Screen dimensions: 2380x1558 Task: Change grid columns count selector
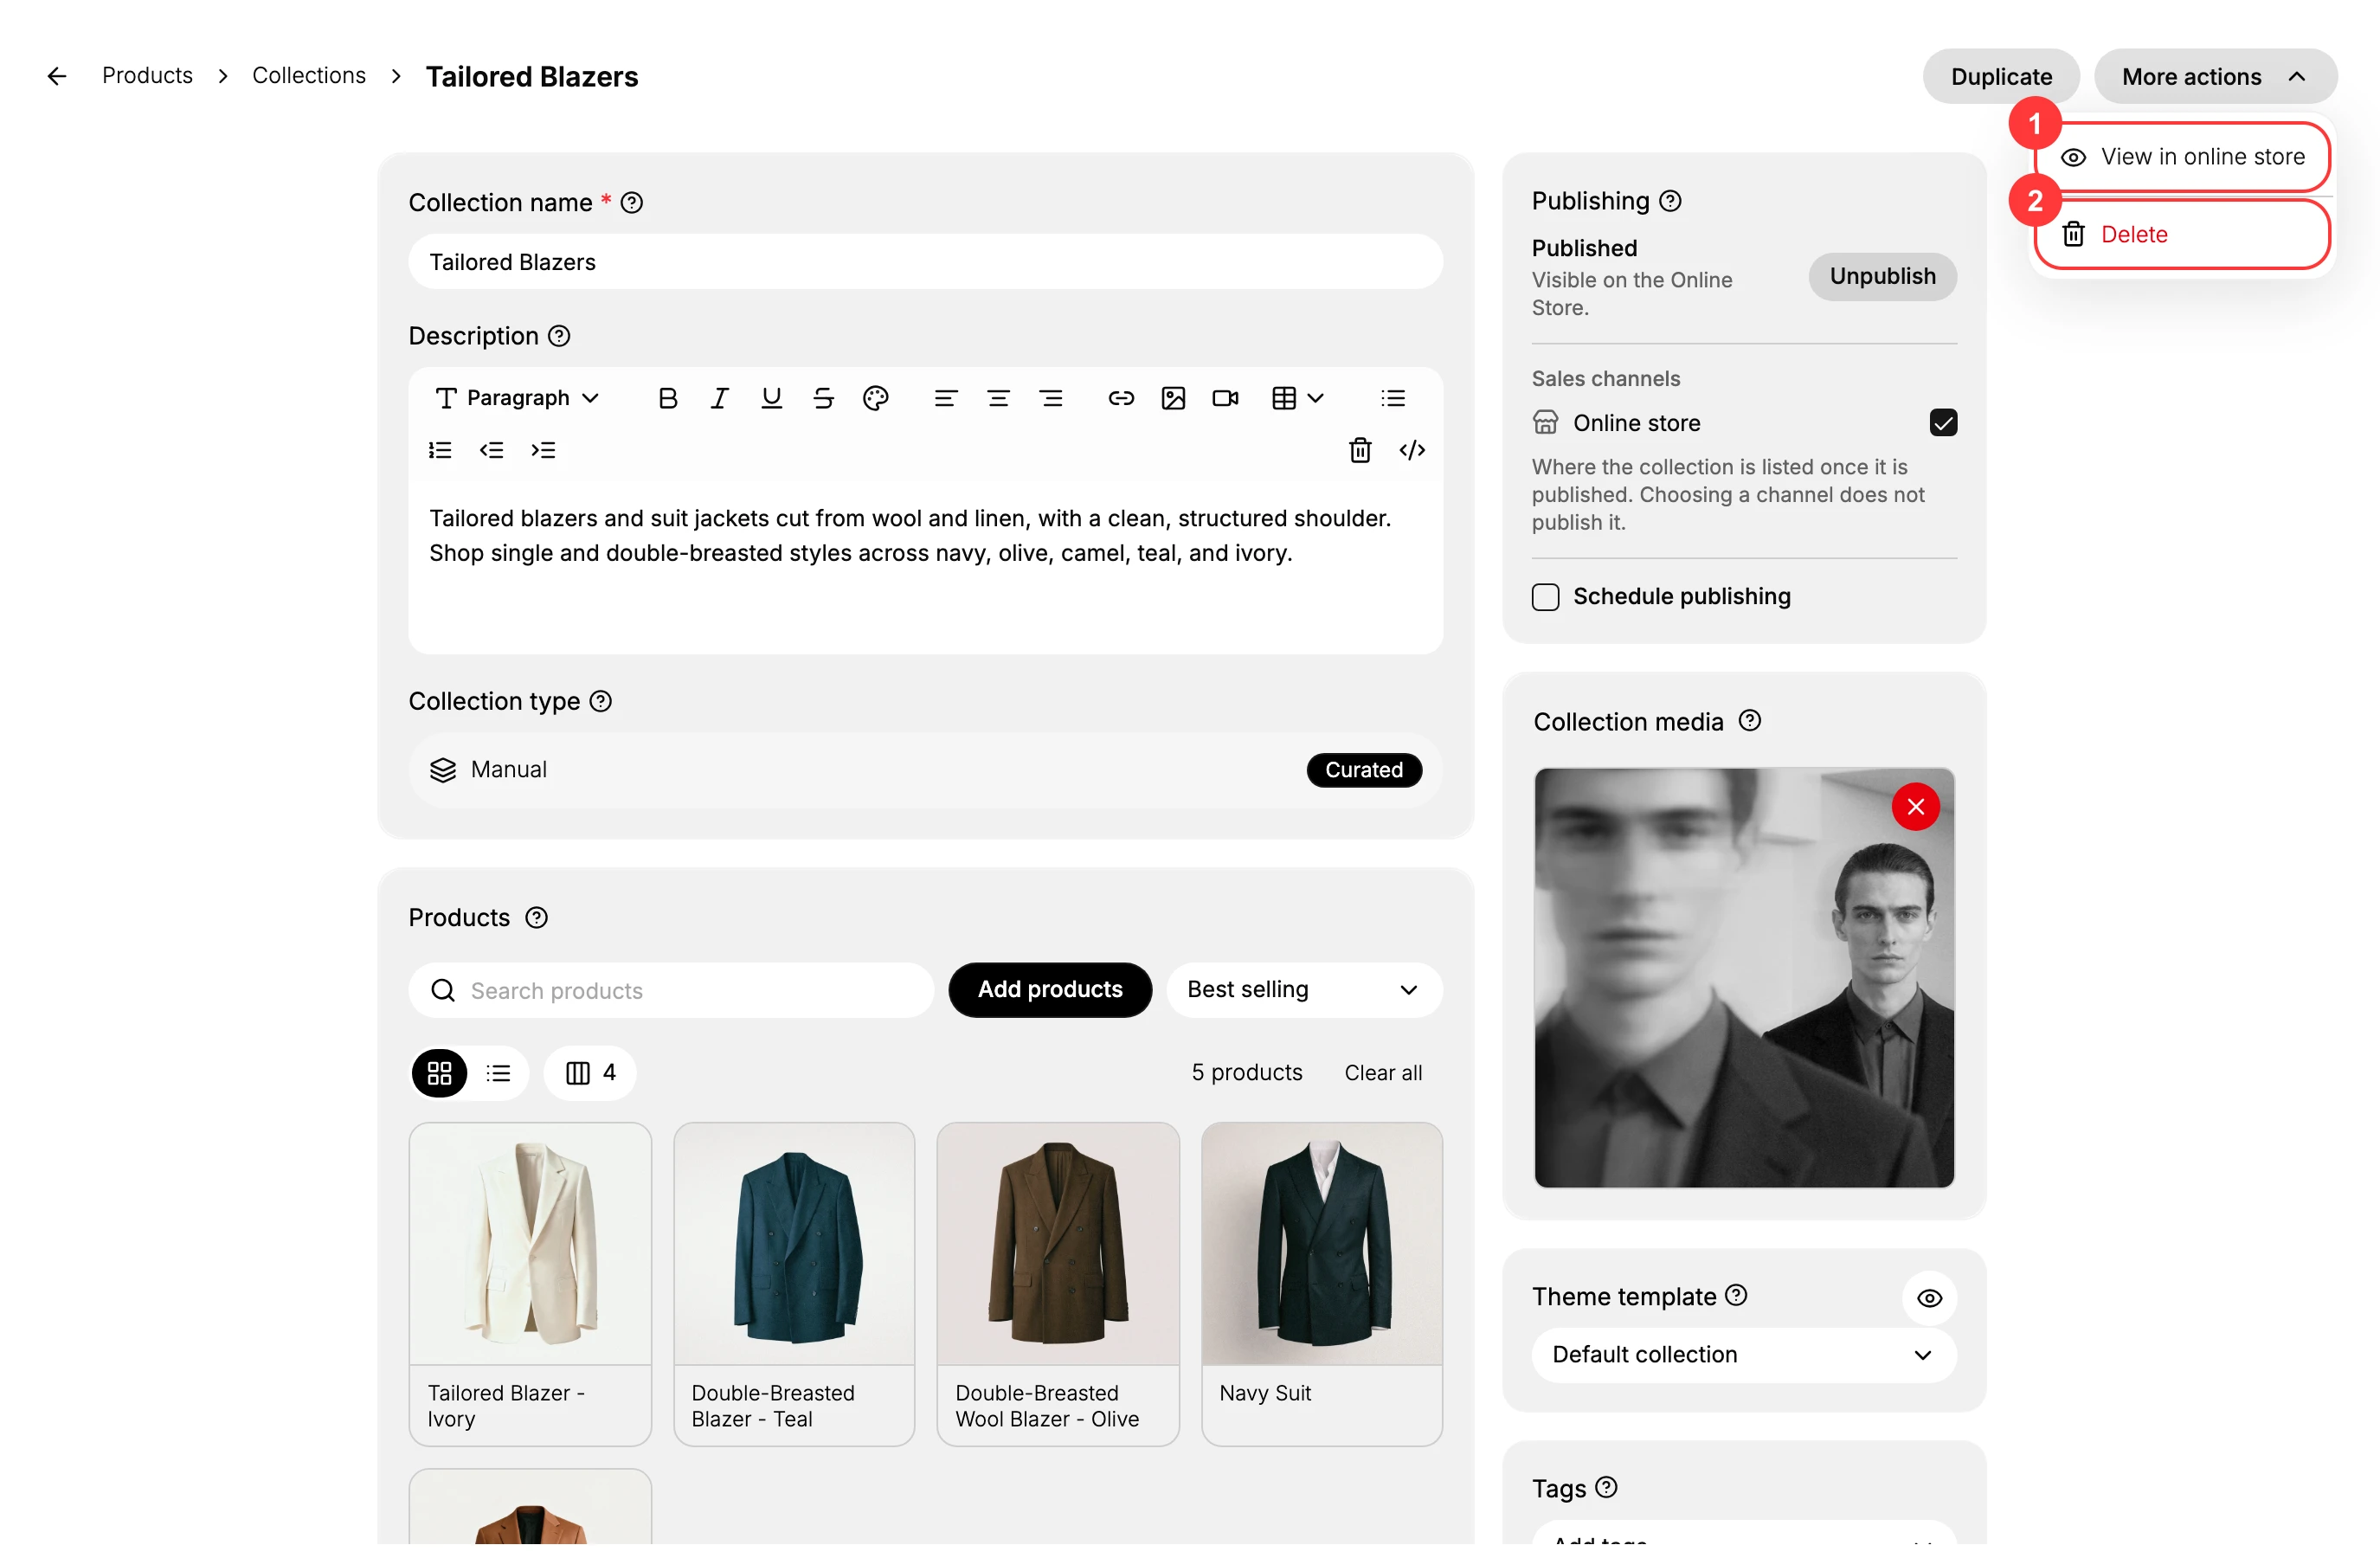coord(590,1074)
